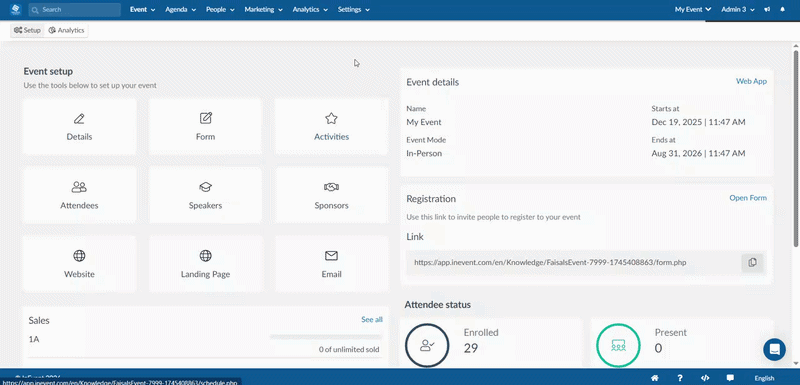Click the Enrolled count 29
800x385 pixels.
[471, 348]
